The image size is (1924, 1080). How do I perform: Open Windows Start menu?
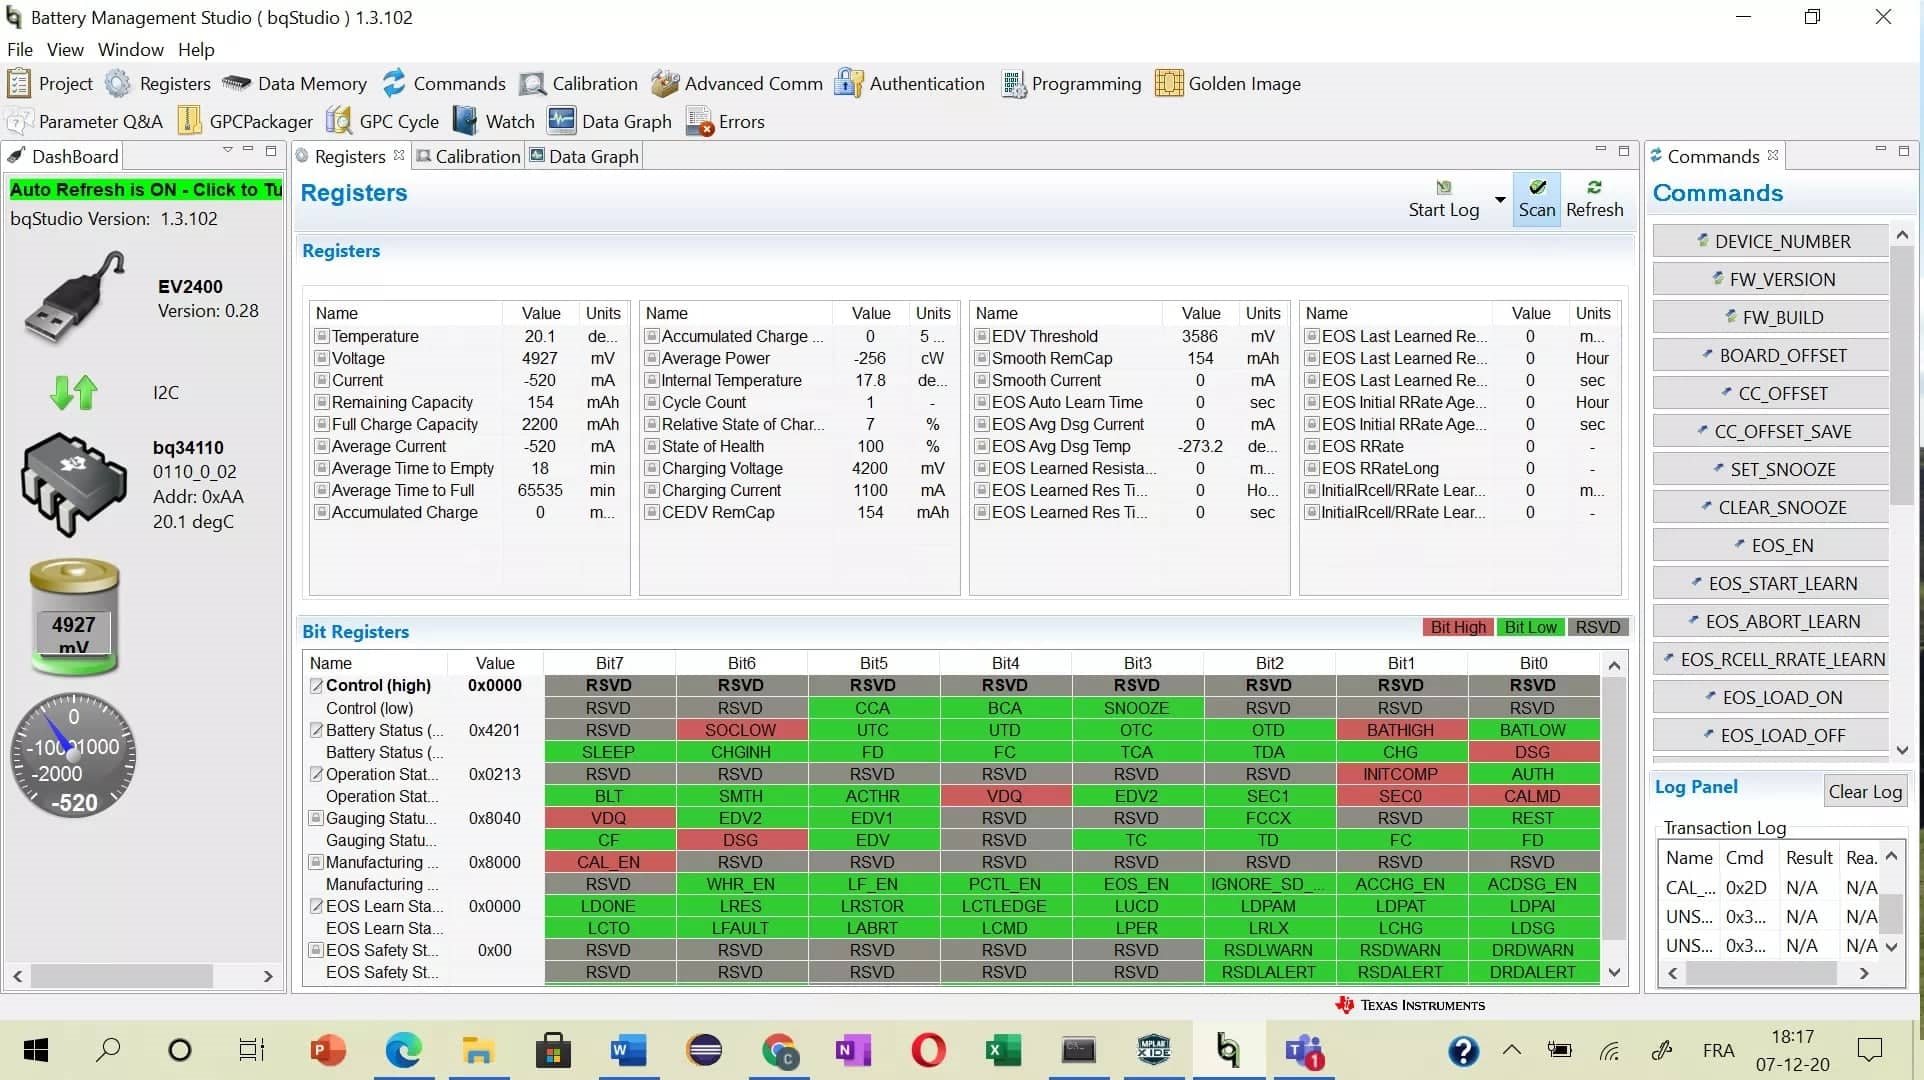36,1050
